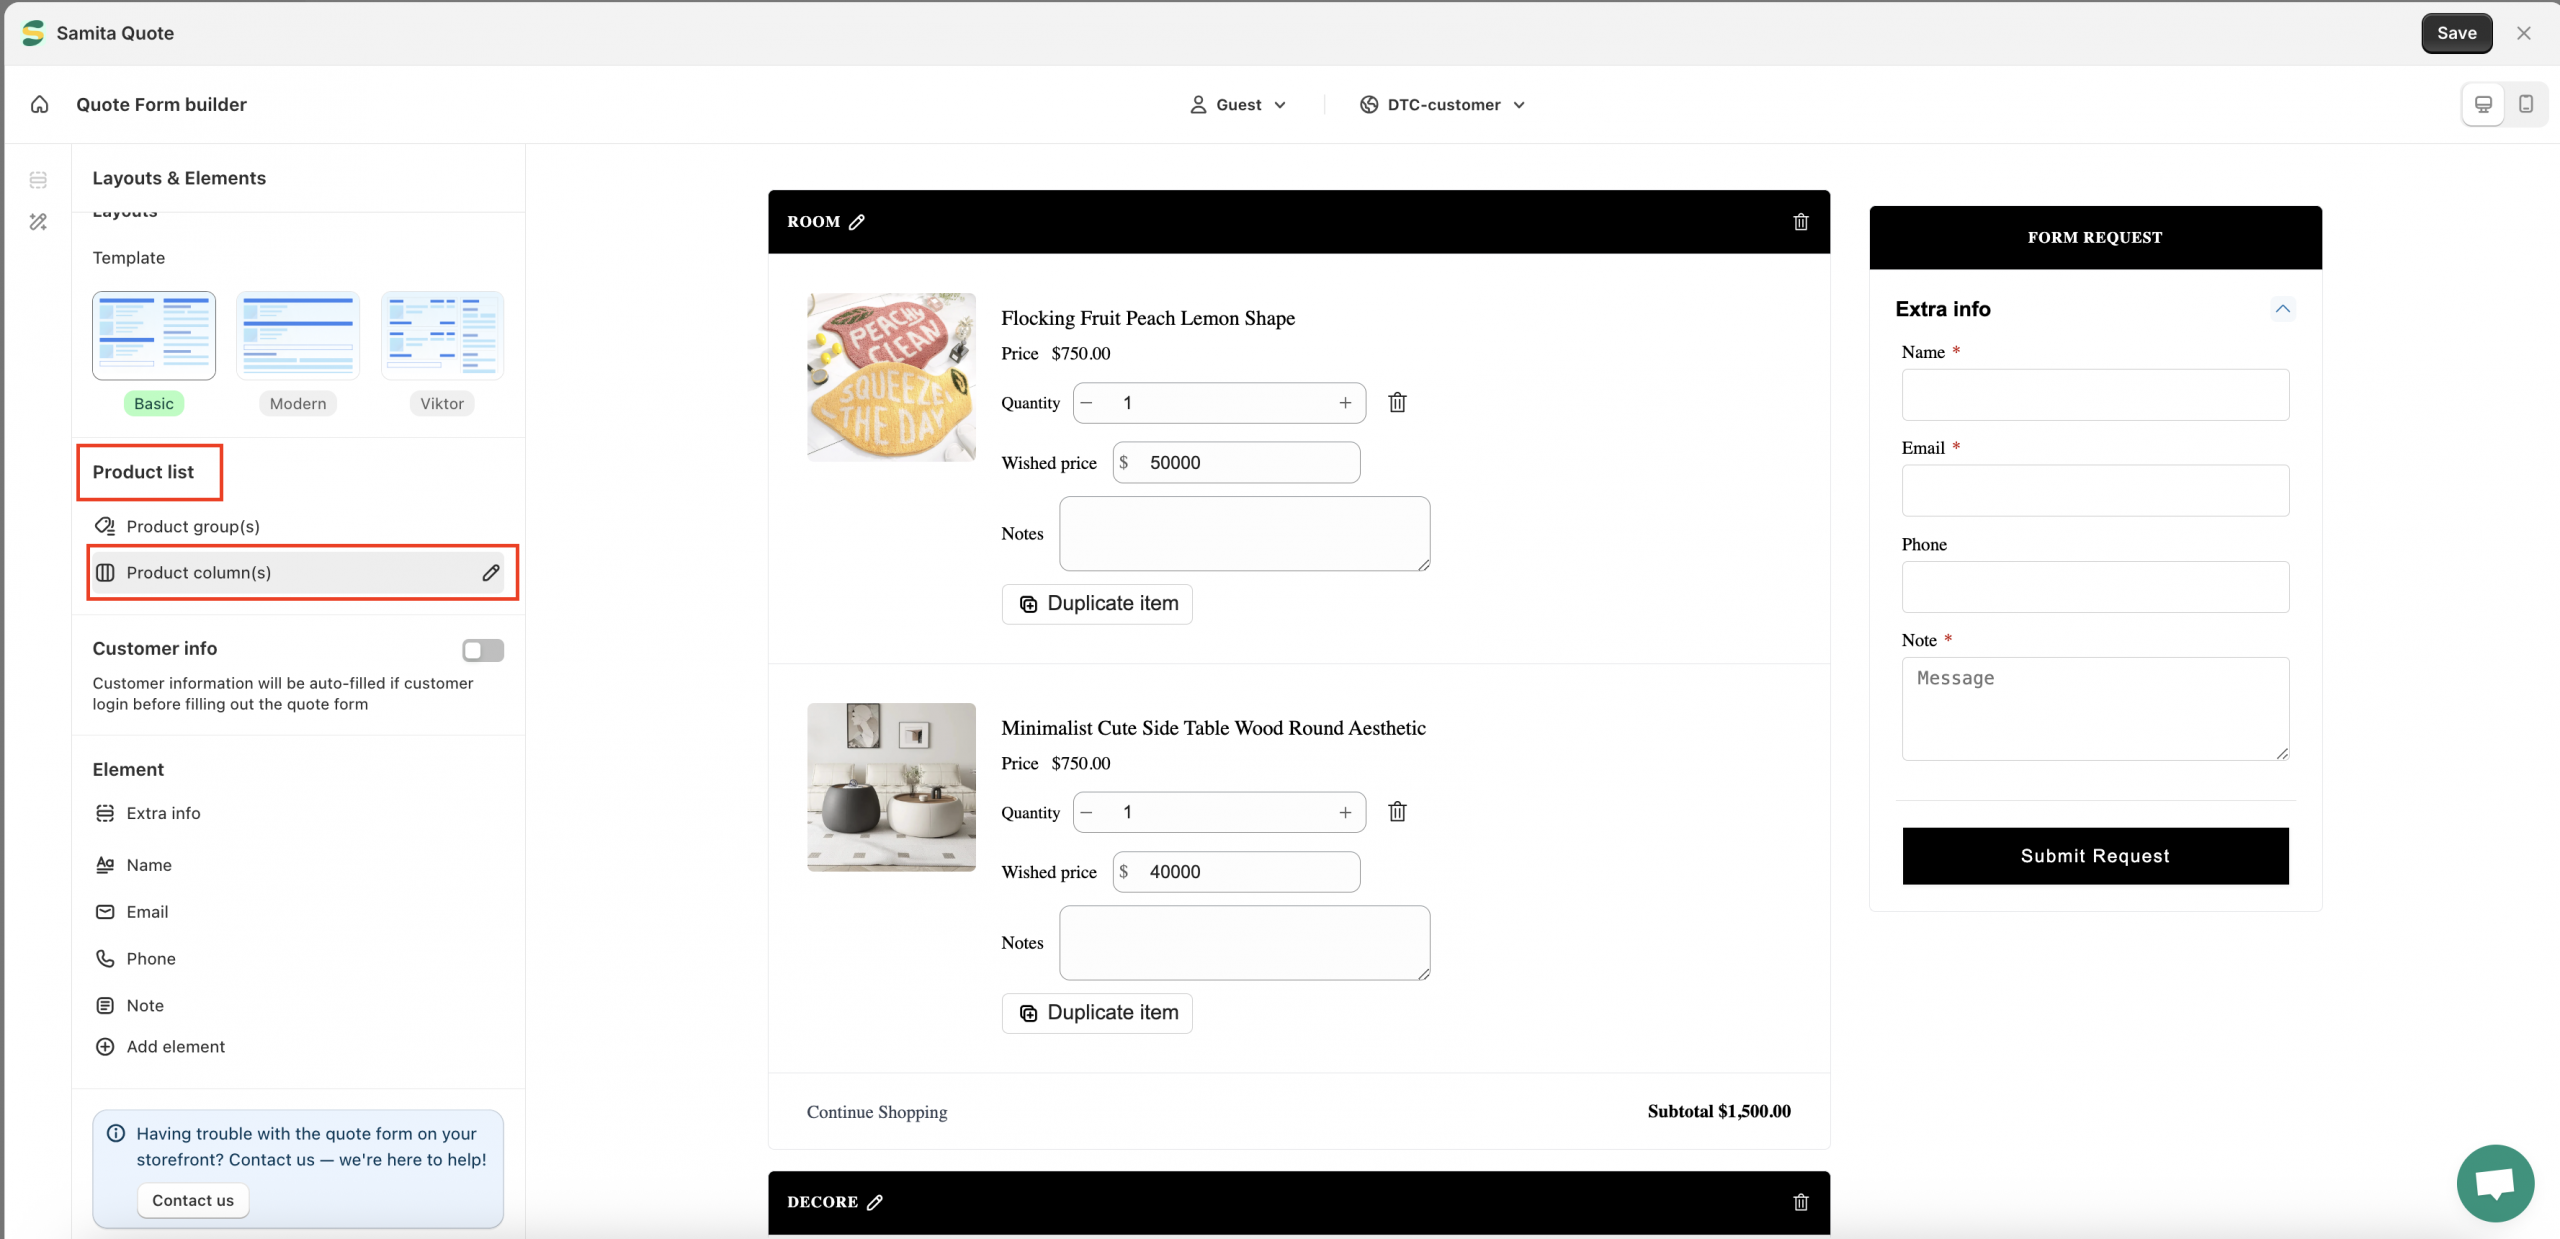Open the DTC-customer dropdown
2560x1239 pixels.
click(x=1443, y=105)
